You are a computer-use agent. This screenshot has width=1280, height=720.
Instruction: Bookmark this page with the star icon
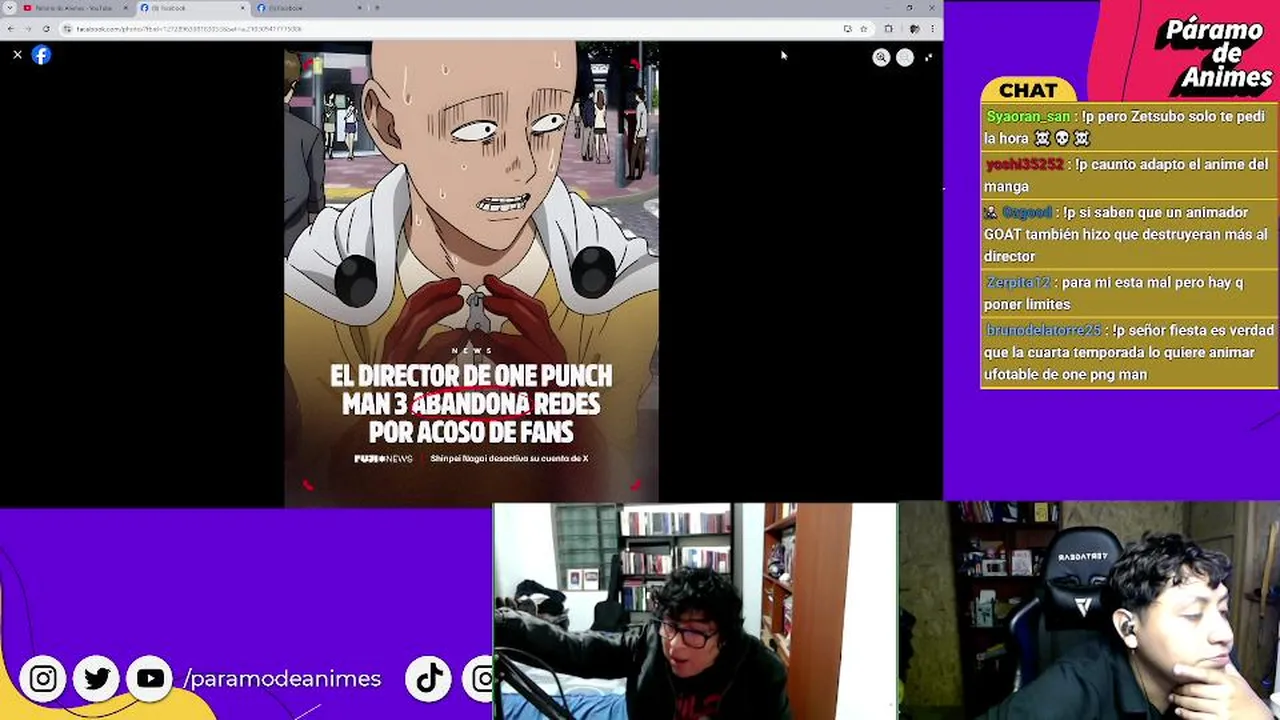864,29
